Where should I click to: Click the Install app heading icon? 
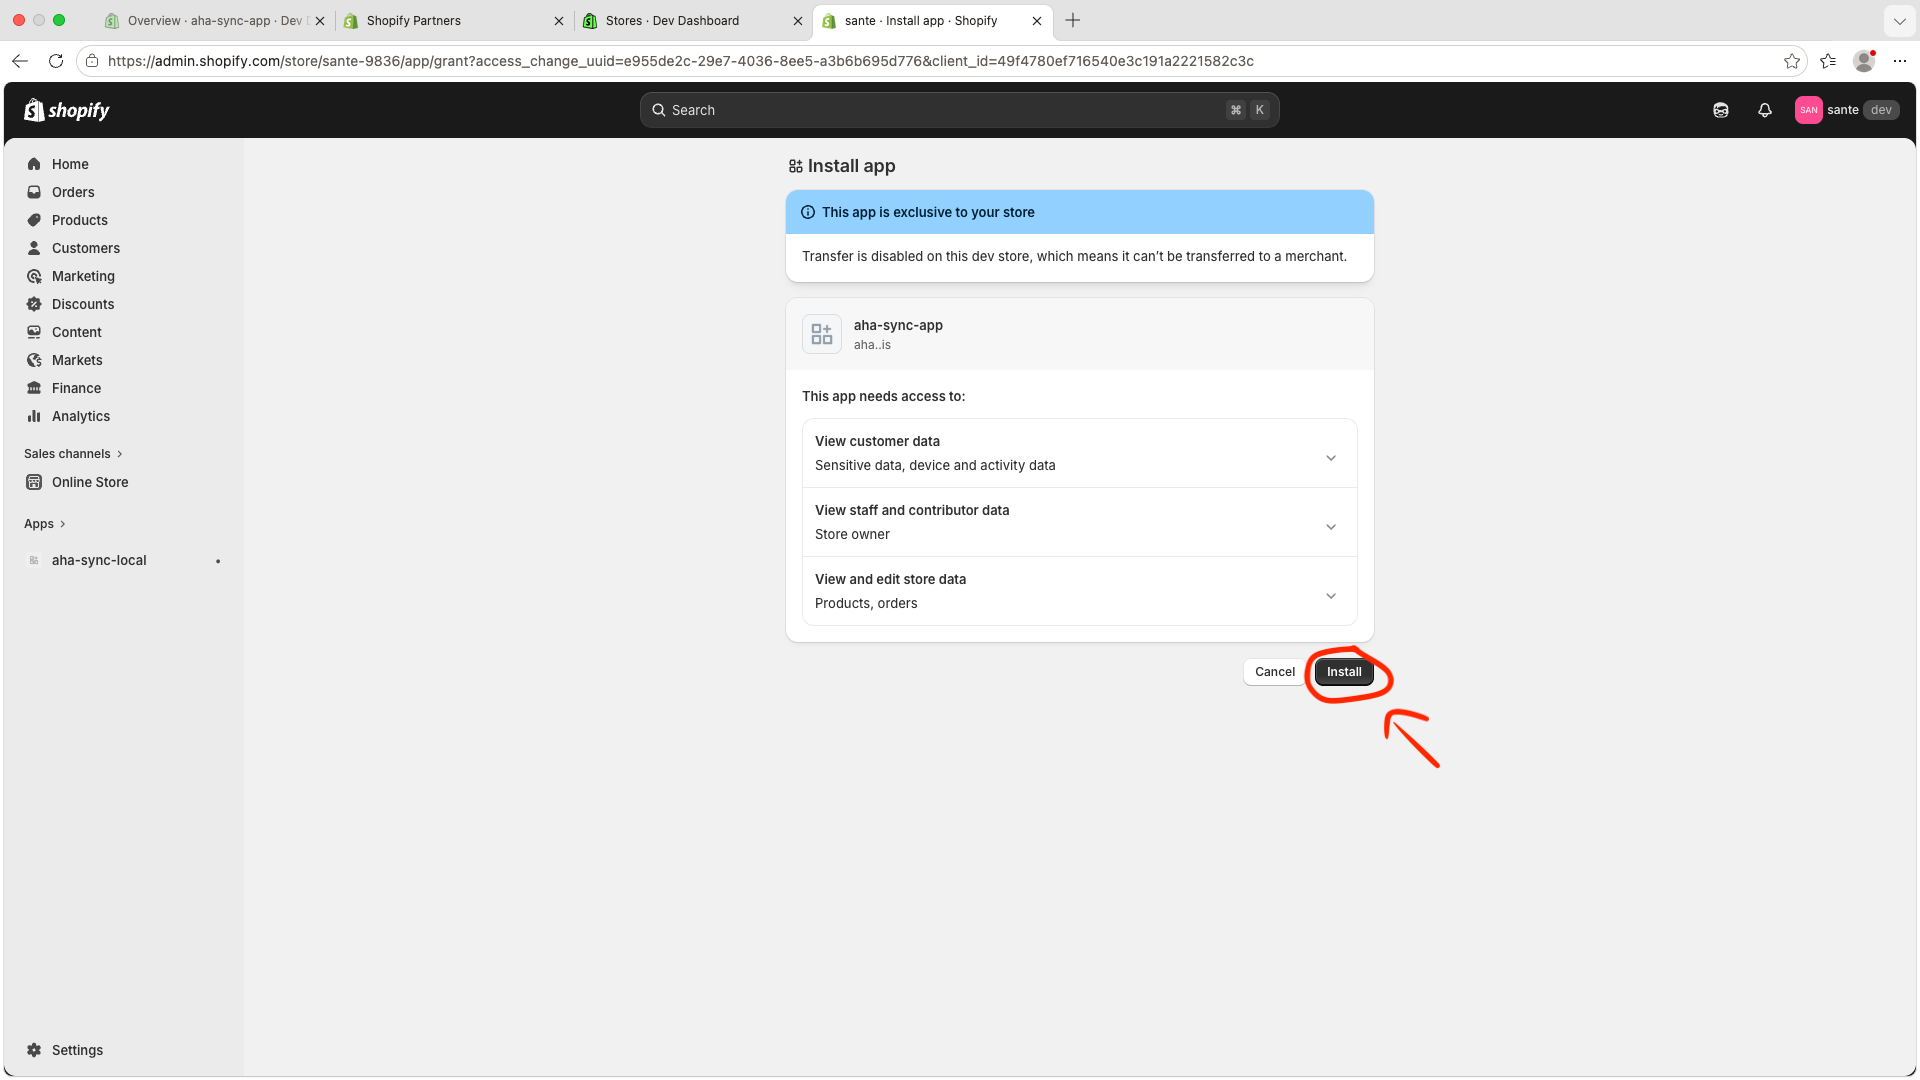click(796, 166)
